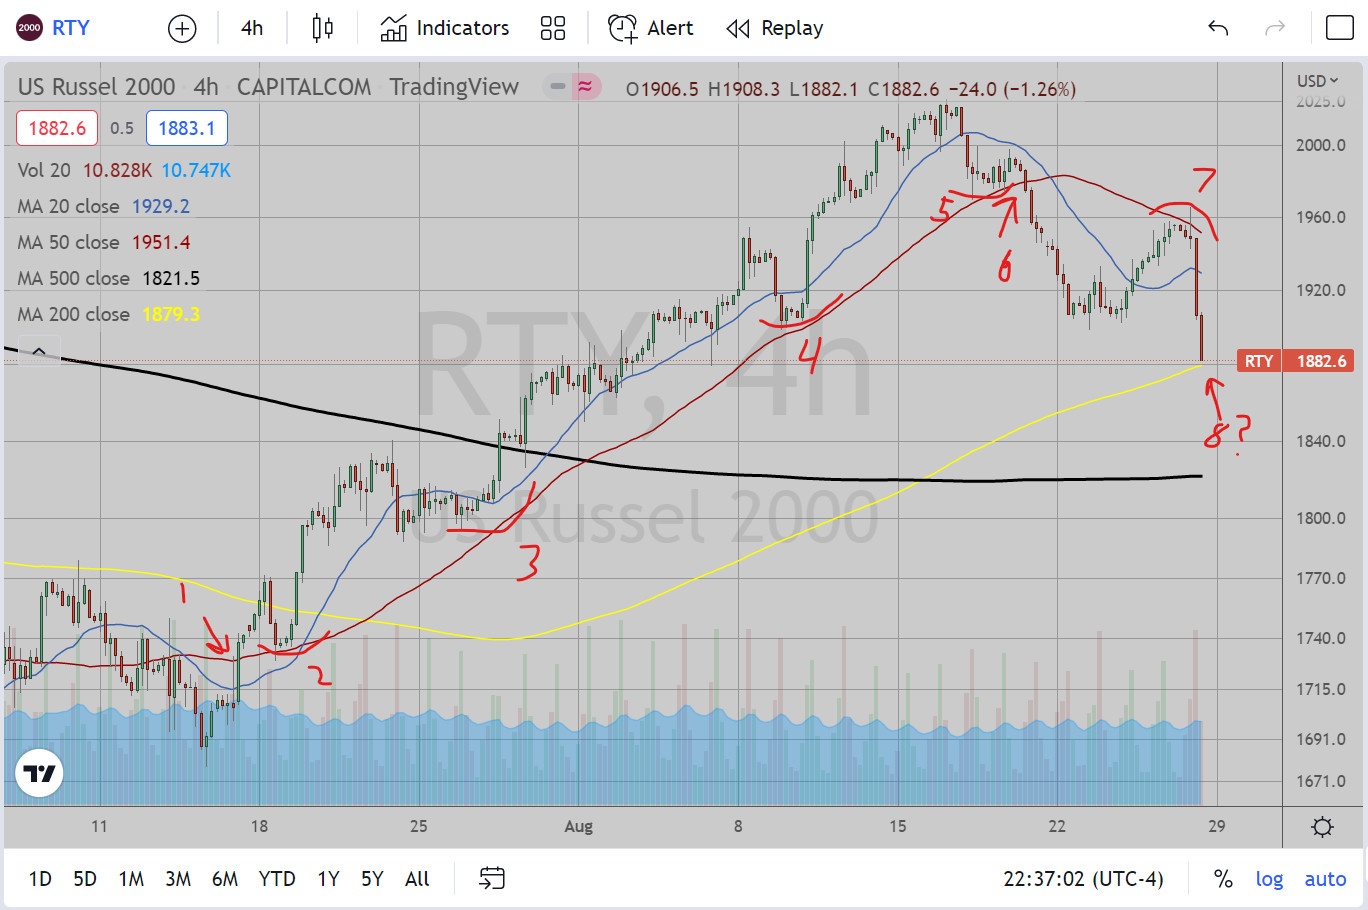1368x910 pixels.
Task: Collapse the indicator legend with the chevron
Action: coord(38,351)
